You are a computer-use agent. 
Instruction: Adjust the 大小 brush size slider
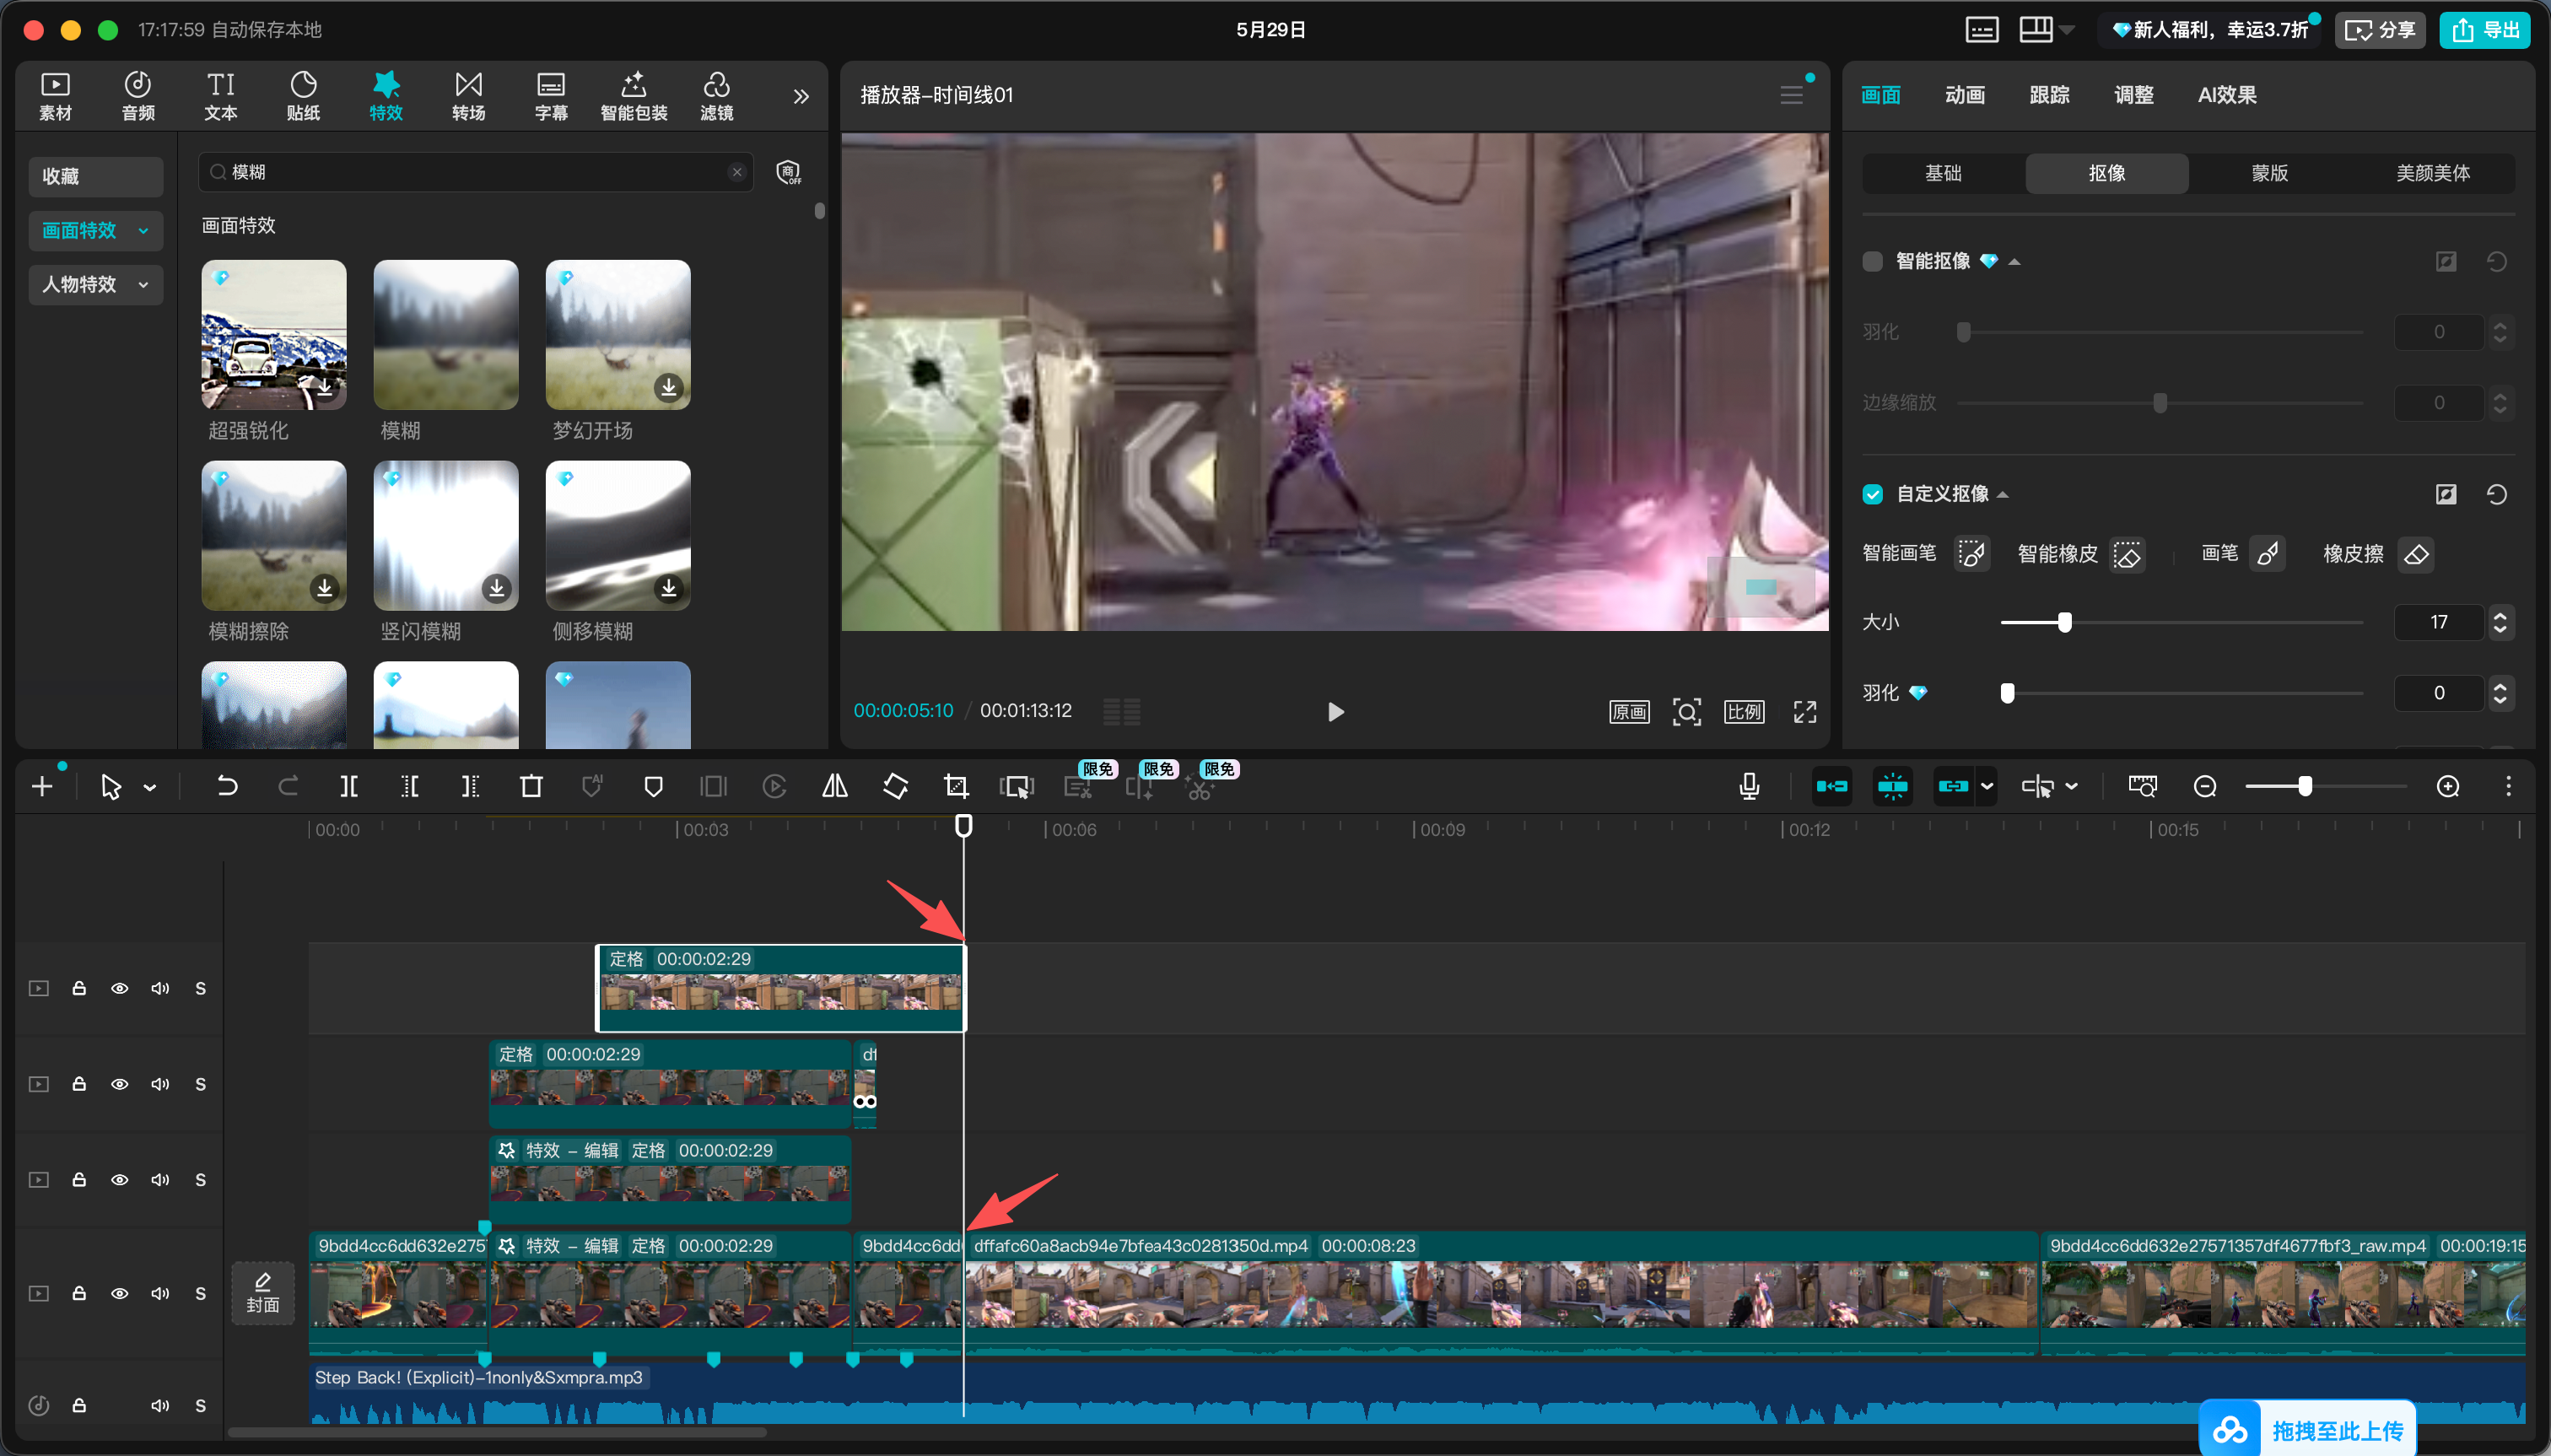point(2065,622)
